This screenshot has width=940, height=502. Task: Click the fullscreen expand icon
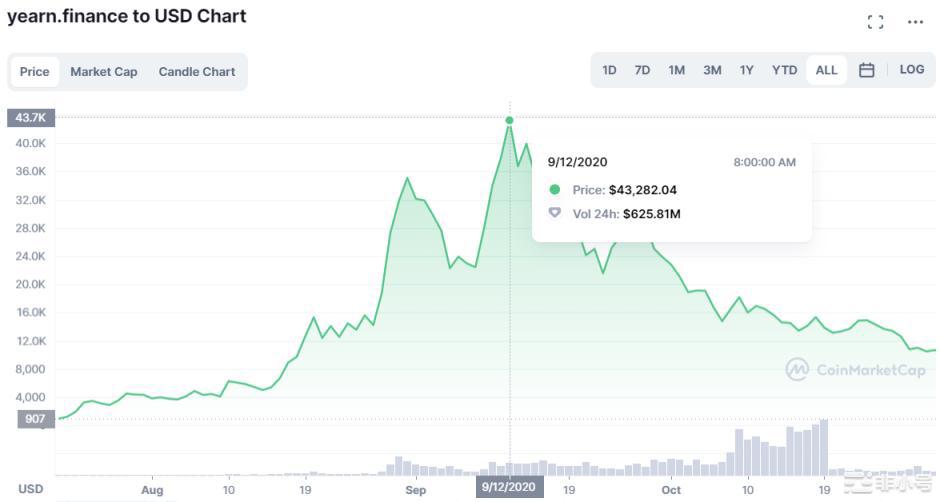(x=875, y=22)
